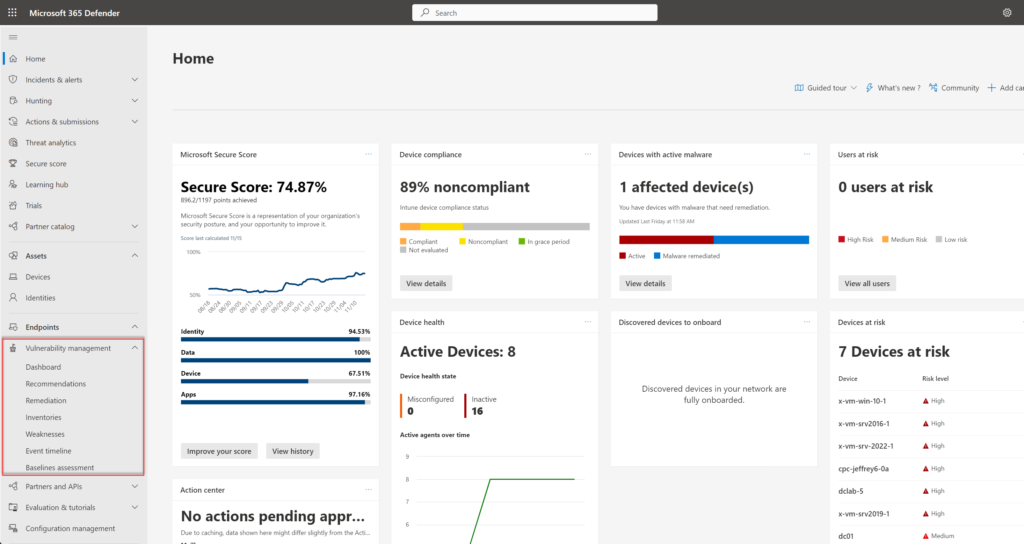Open Device compliance card ellipsis menu
1024x544 pixels.
coord(588,154)
